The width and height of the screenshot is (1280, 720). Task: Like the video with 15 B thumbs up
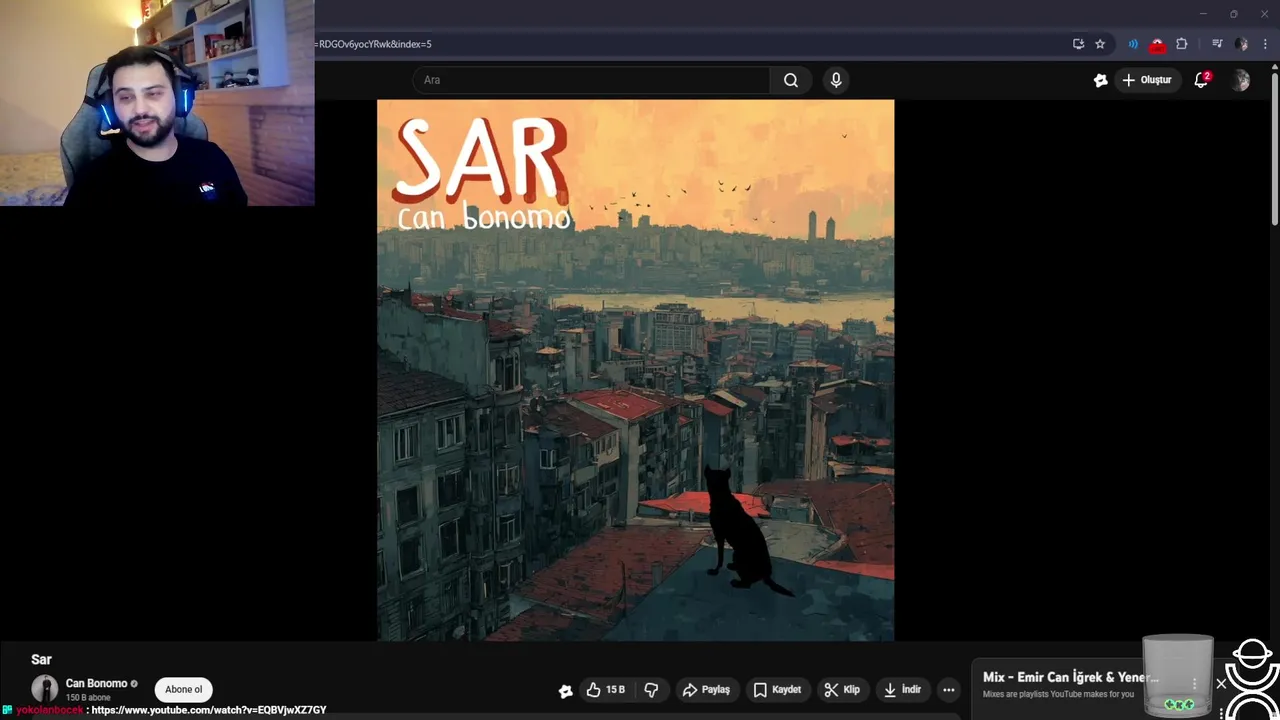[x=607, y=690]
